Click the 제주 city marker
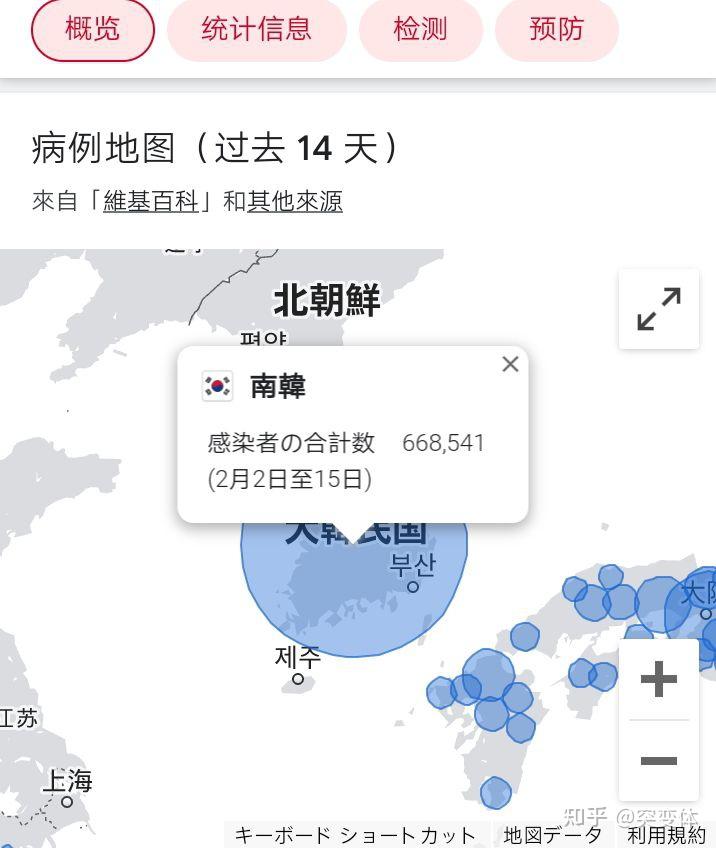Screen dimensions: 716x848 point(298,679)
